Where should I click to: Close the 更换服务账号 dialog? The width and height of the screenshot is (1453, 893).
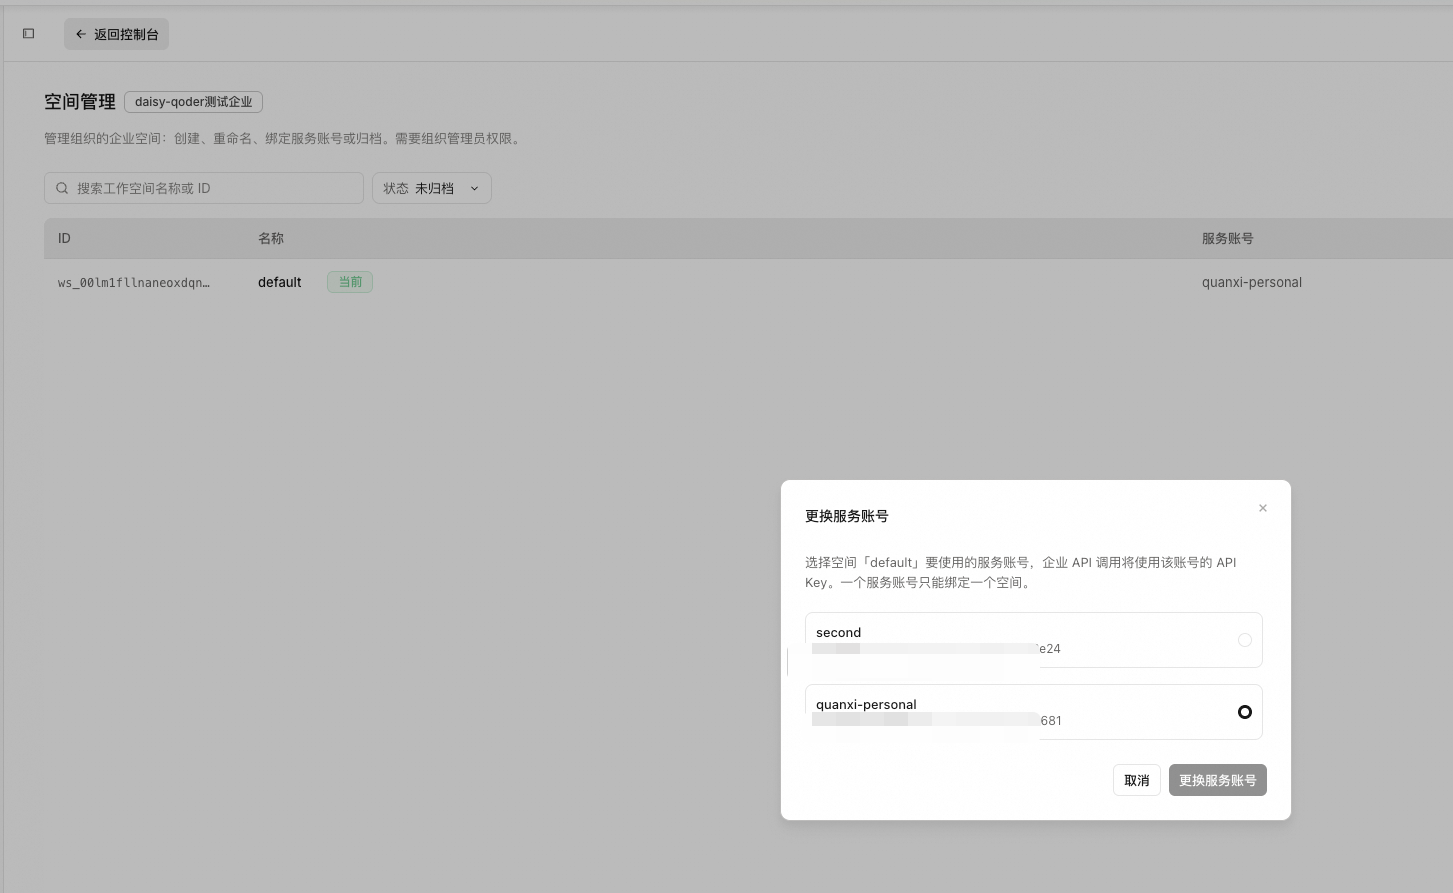[x=1263, y=508]
